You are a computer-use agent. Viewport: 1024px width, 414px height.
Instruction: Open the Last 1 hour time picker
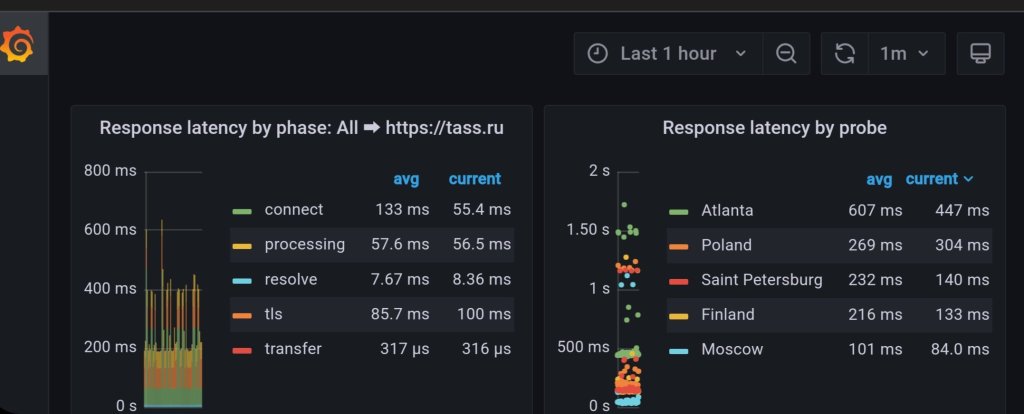click(668, 54)
